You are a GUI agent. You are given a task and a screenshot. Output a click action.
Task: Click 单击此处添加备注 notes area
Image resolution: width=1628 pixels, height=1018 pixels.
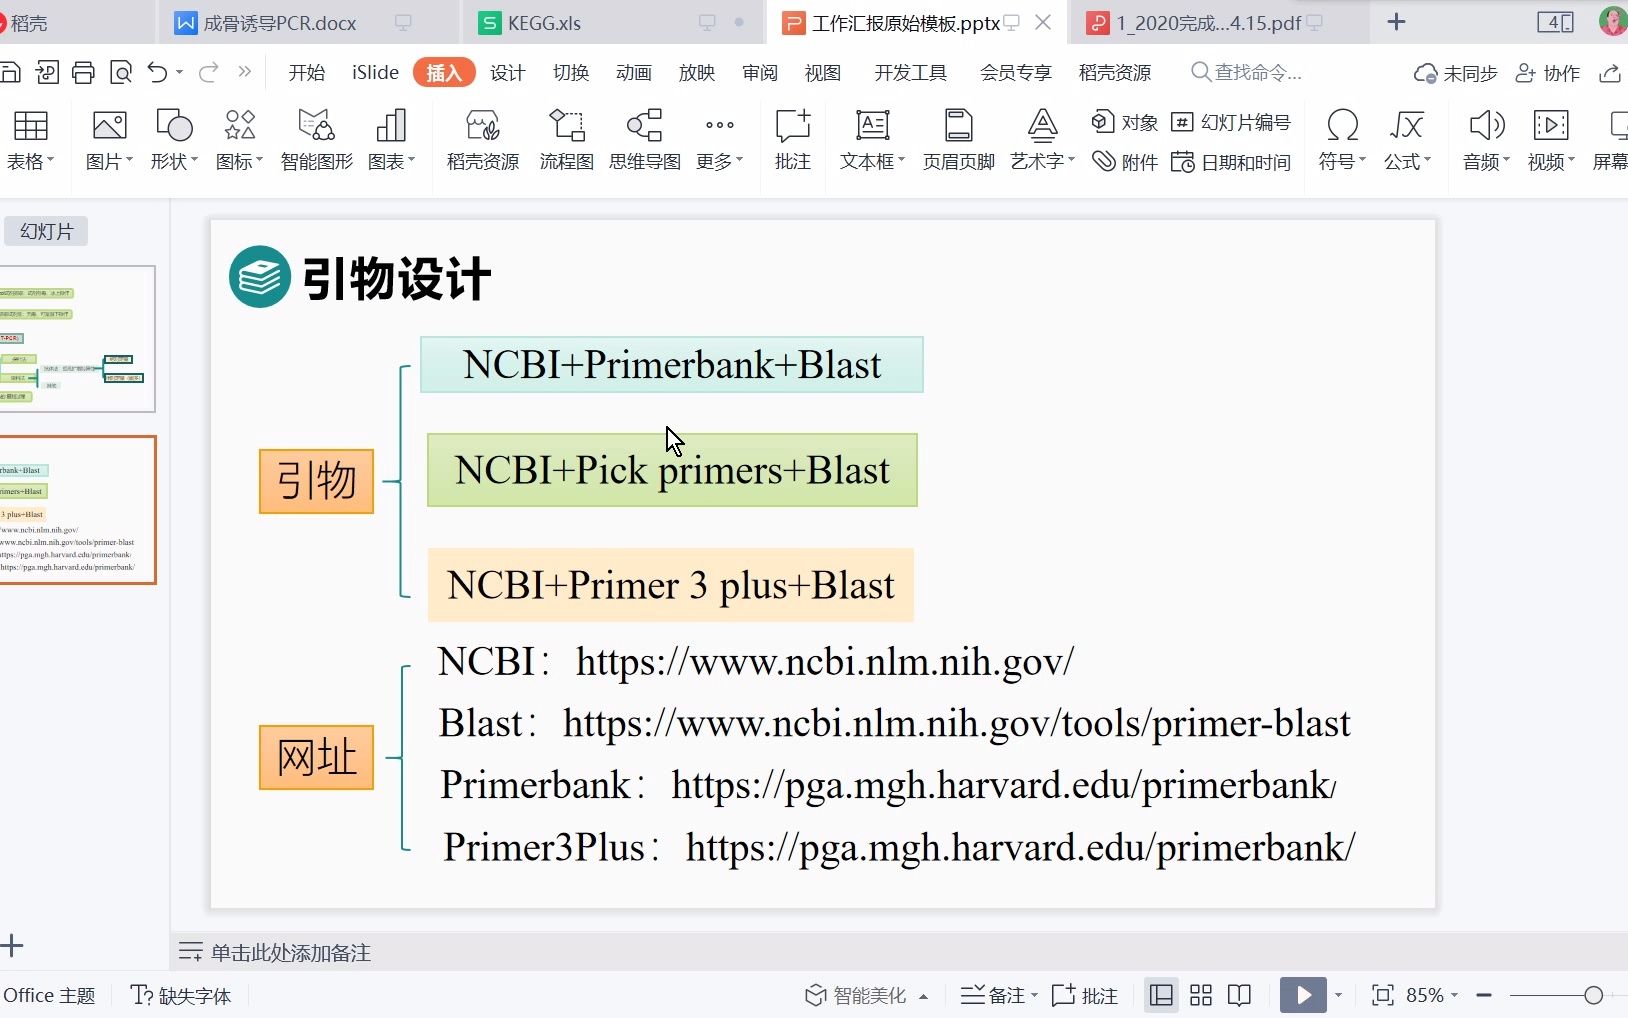coord(290,952)
